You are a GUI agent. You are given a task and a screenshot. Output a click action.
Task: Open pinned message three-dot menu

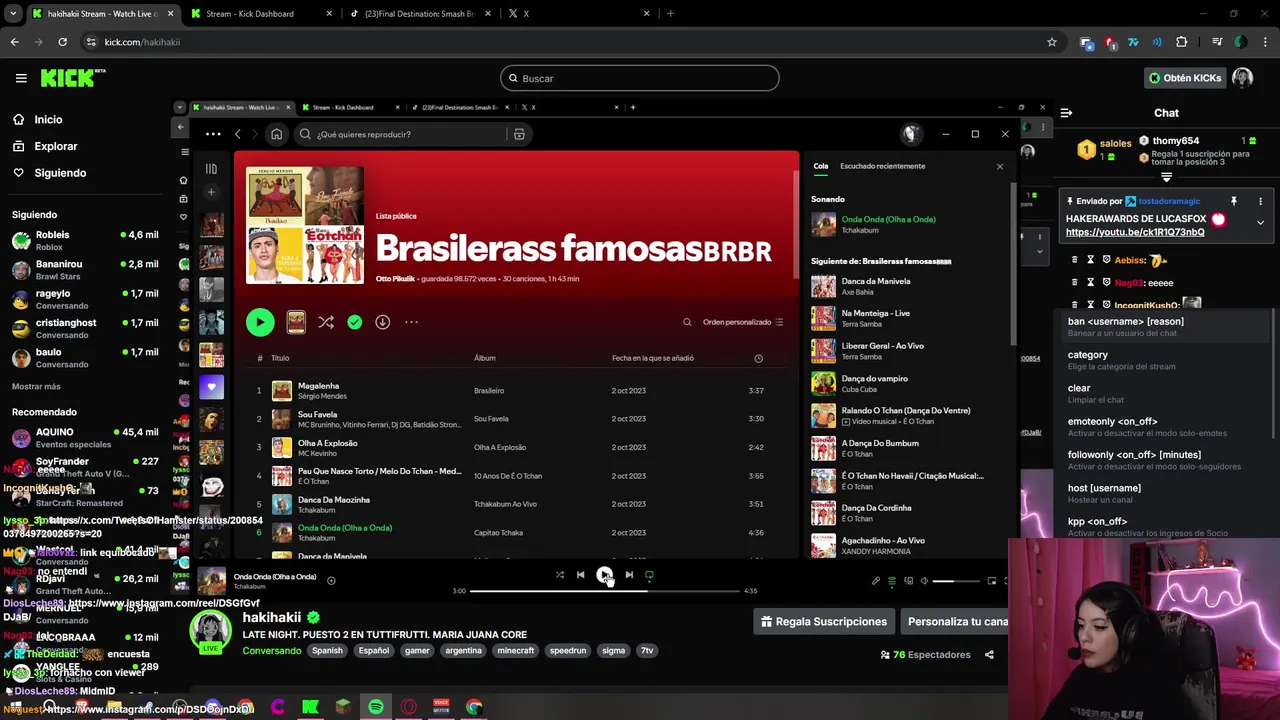pos(1260,201)
